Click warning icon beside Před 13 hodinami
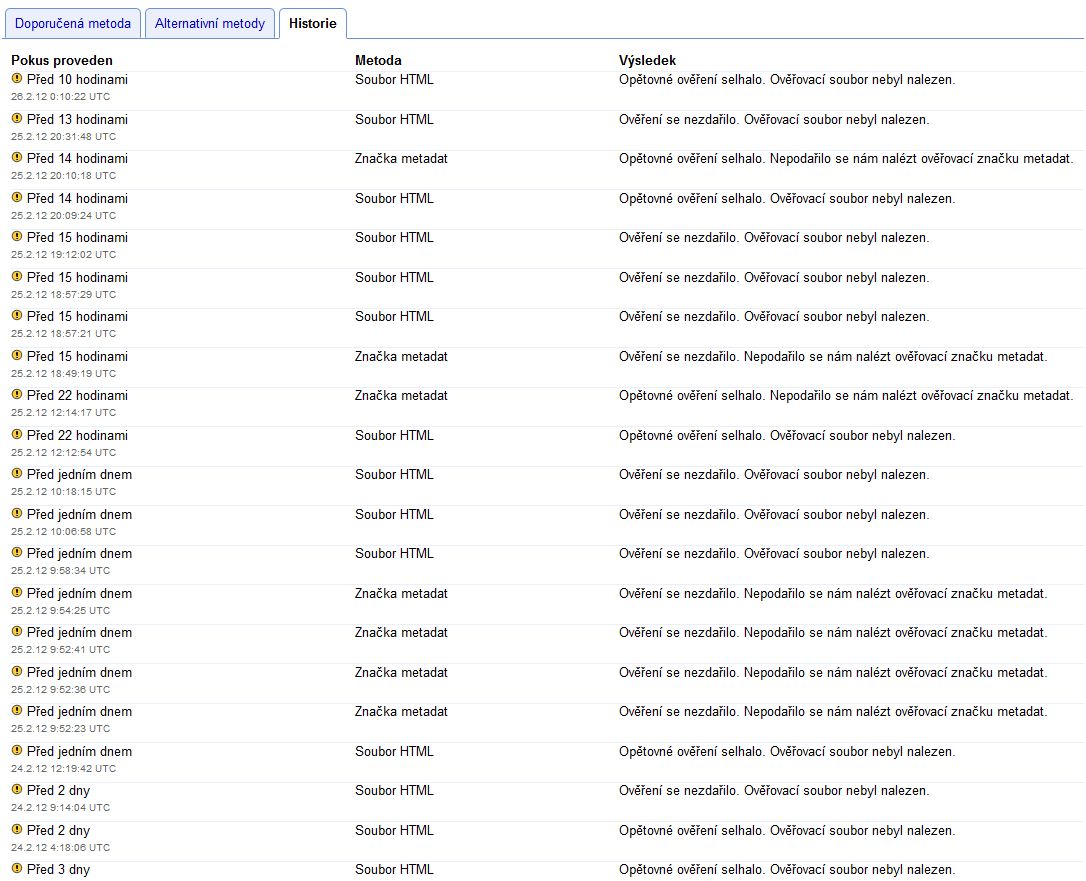Screen dimensions: 1086x881 pyautogui.click(x=17, y=118)
